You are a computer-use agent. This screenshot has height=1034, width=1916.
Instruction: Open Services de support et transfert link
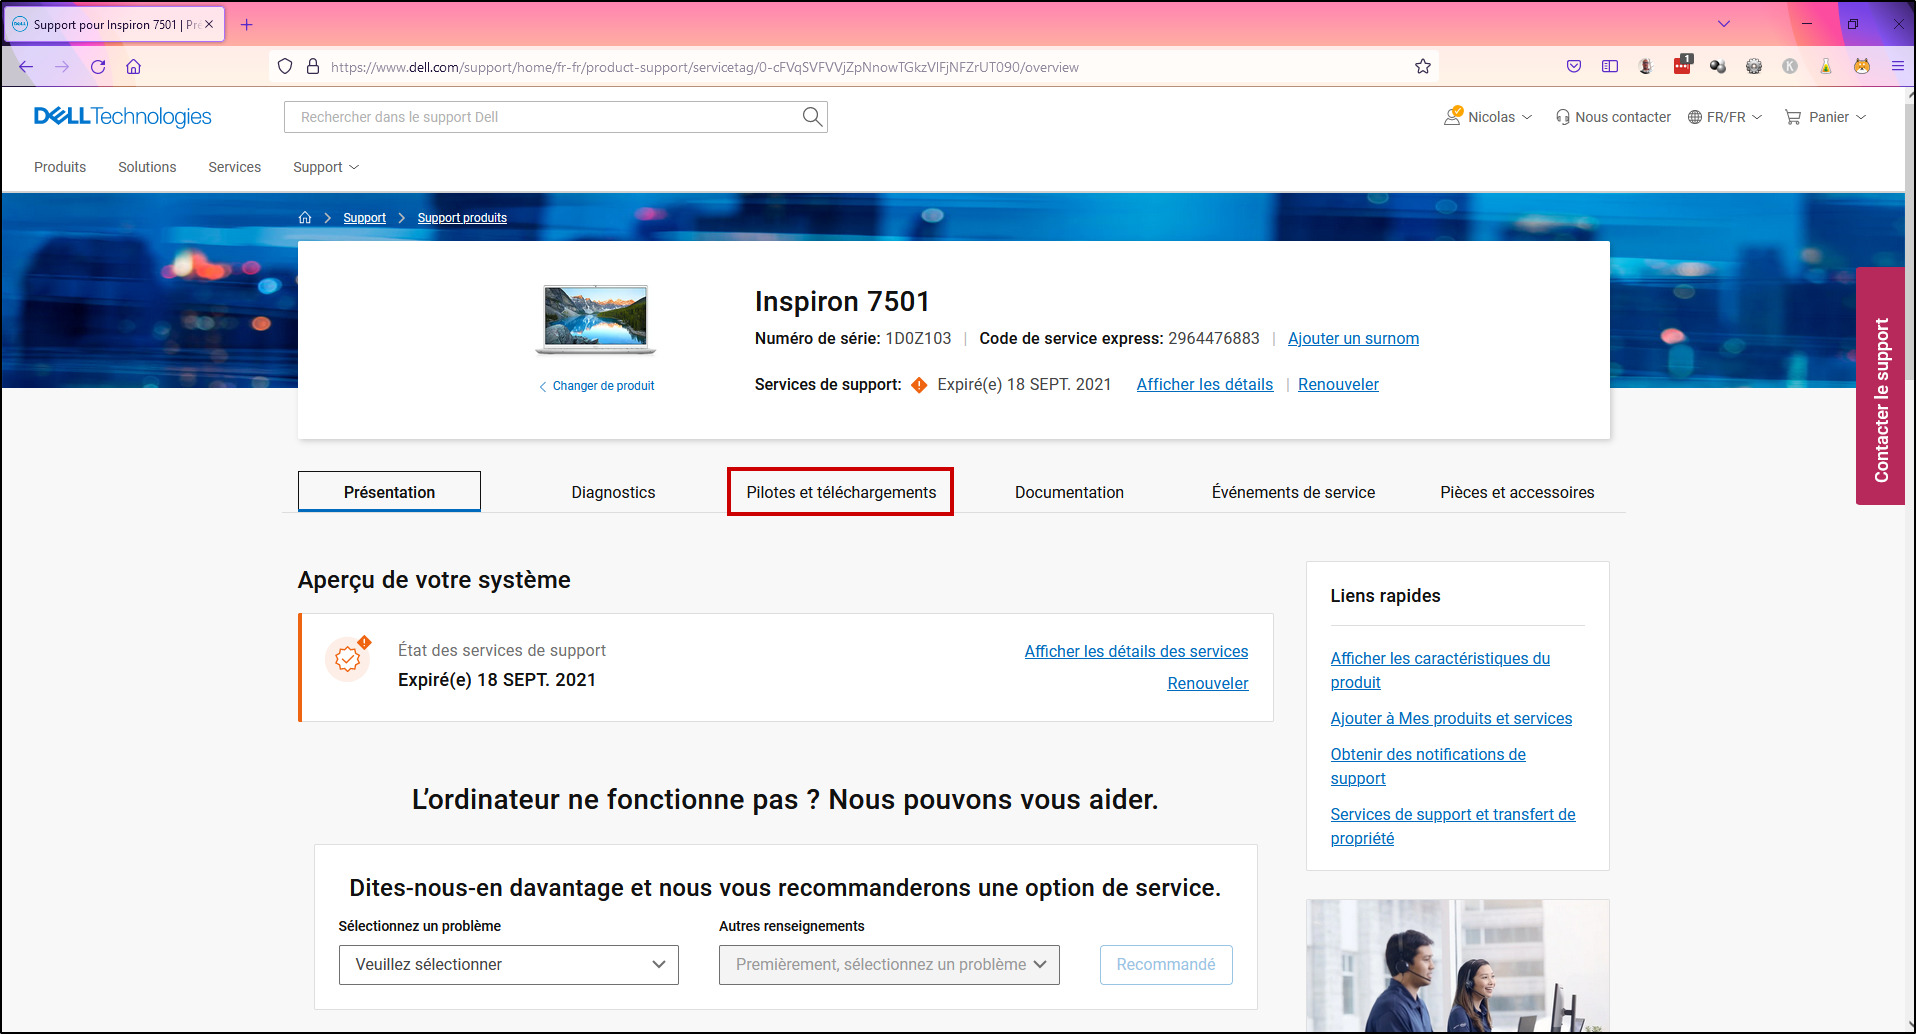(x=1453, y=826)
